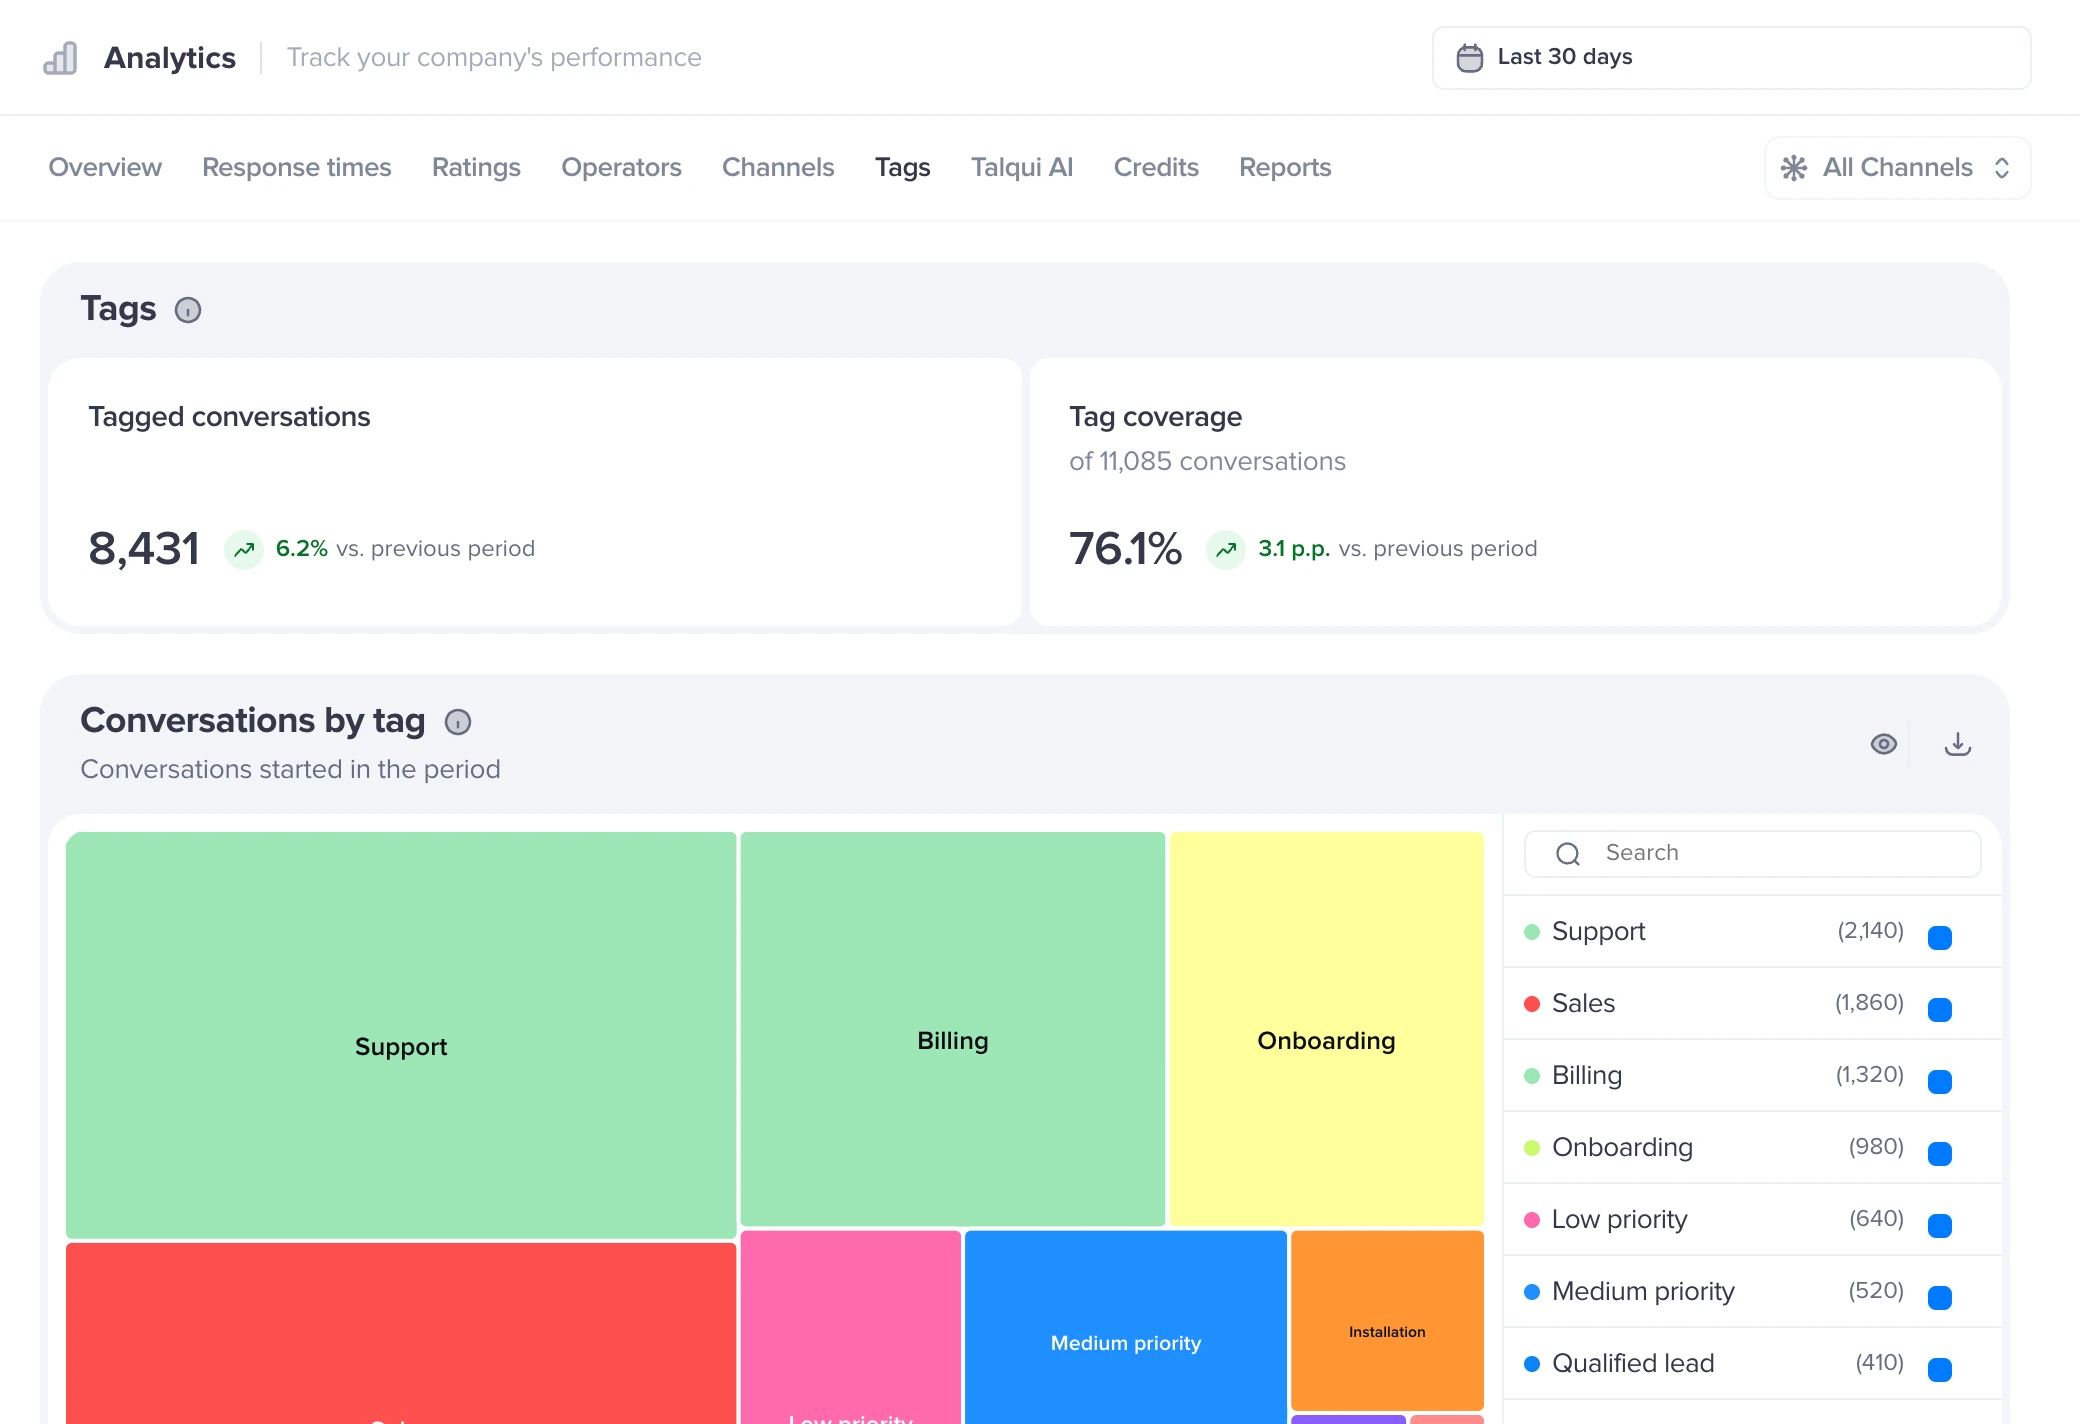Click the Analytics bar chart logo icon

tap(60, 58)
